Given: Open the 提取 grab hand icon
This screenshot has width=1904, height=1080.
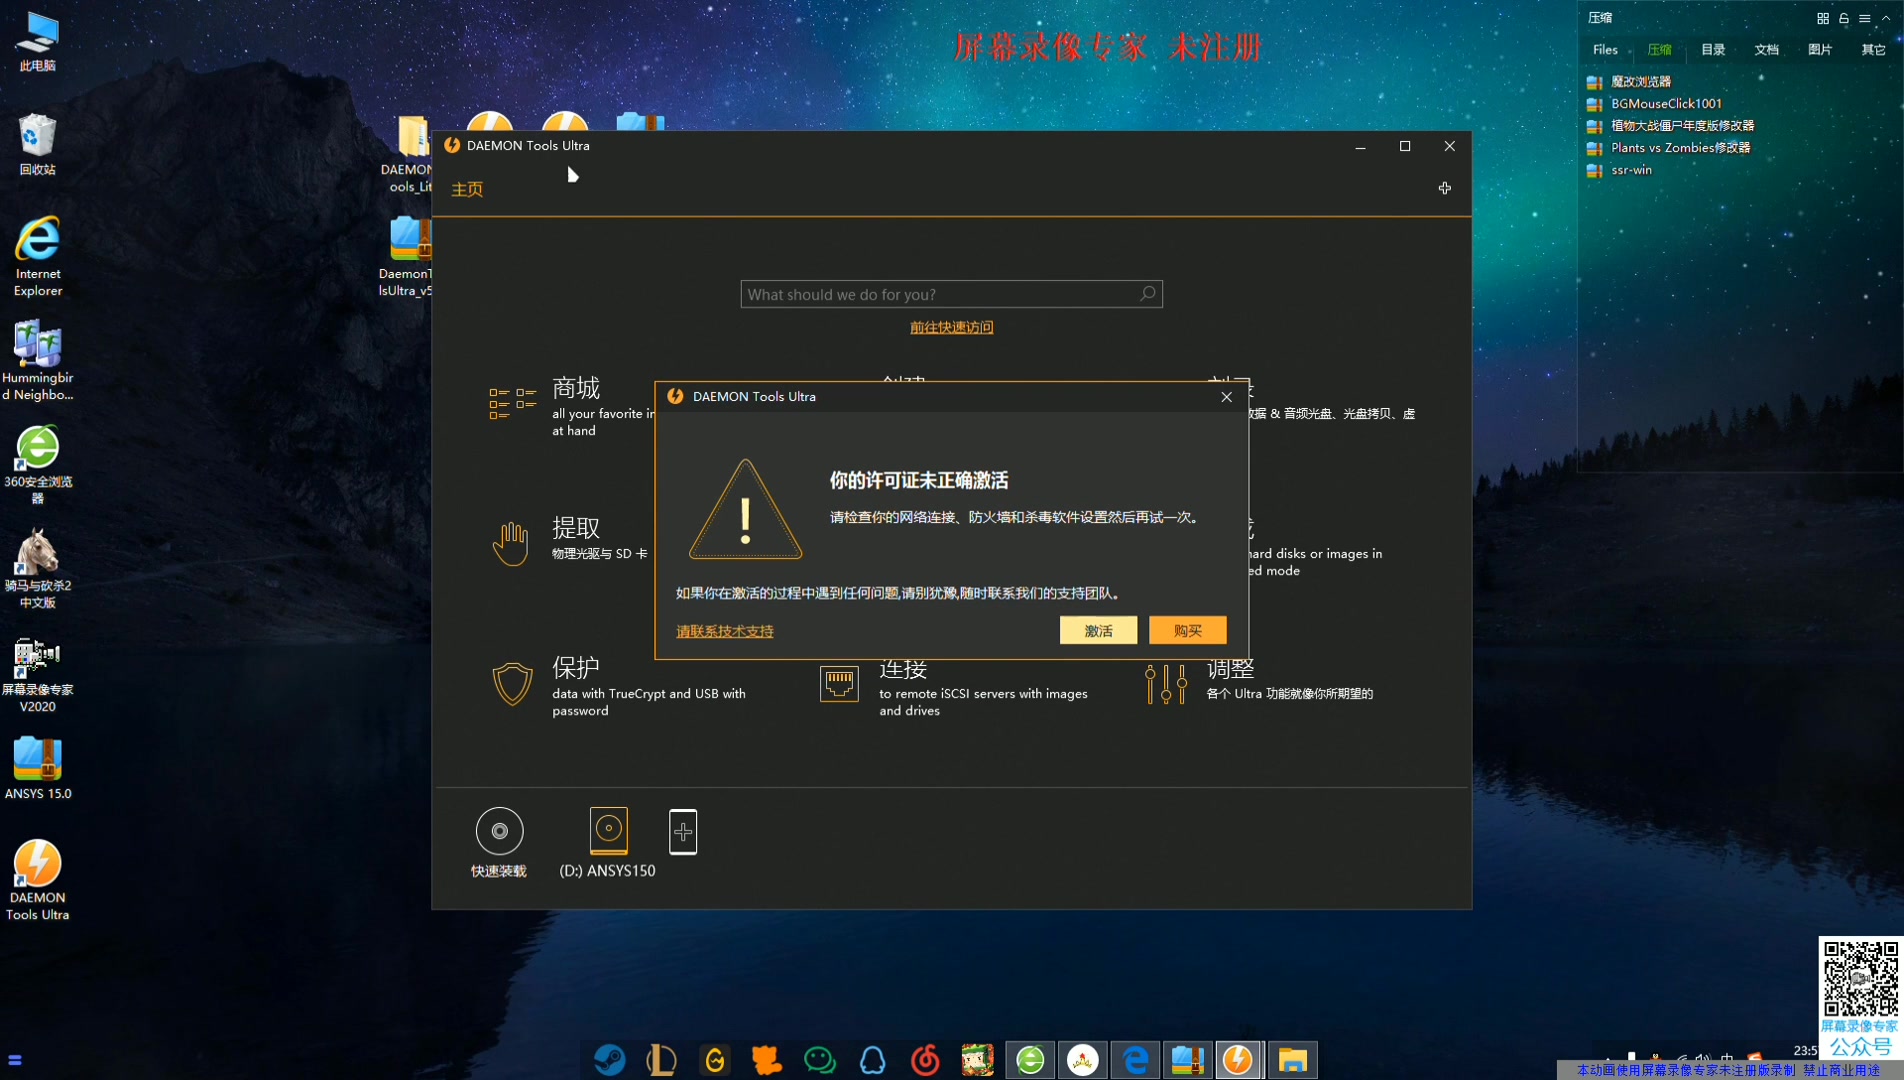Looking at the screenshot, I should coord(511,543).
